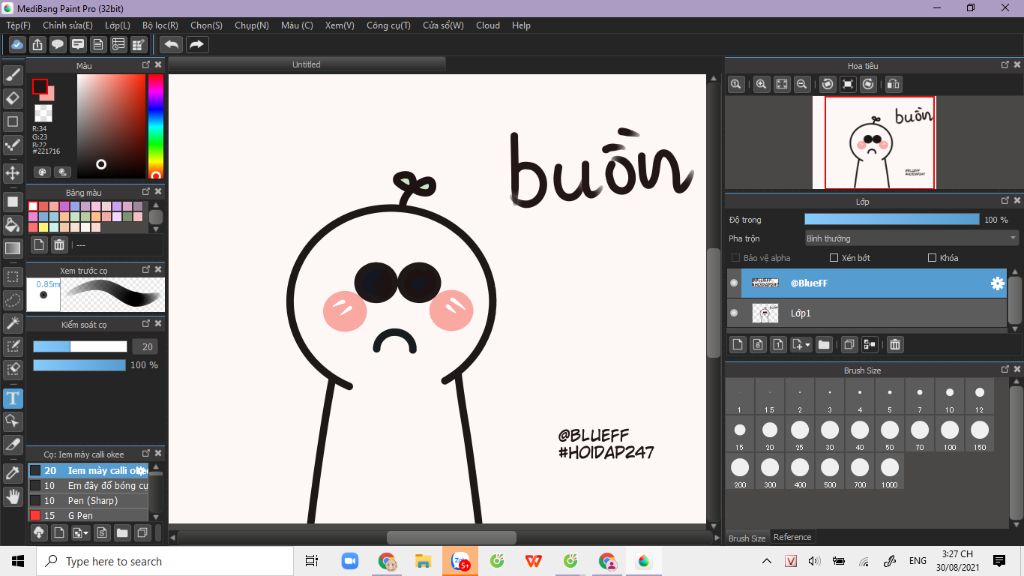Undock the Brush Size panel
Screen dimensions: 1024x576
tap(1005, 369)
